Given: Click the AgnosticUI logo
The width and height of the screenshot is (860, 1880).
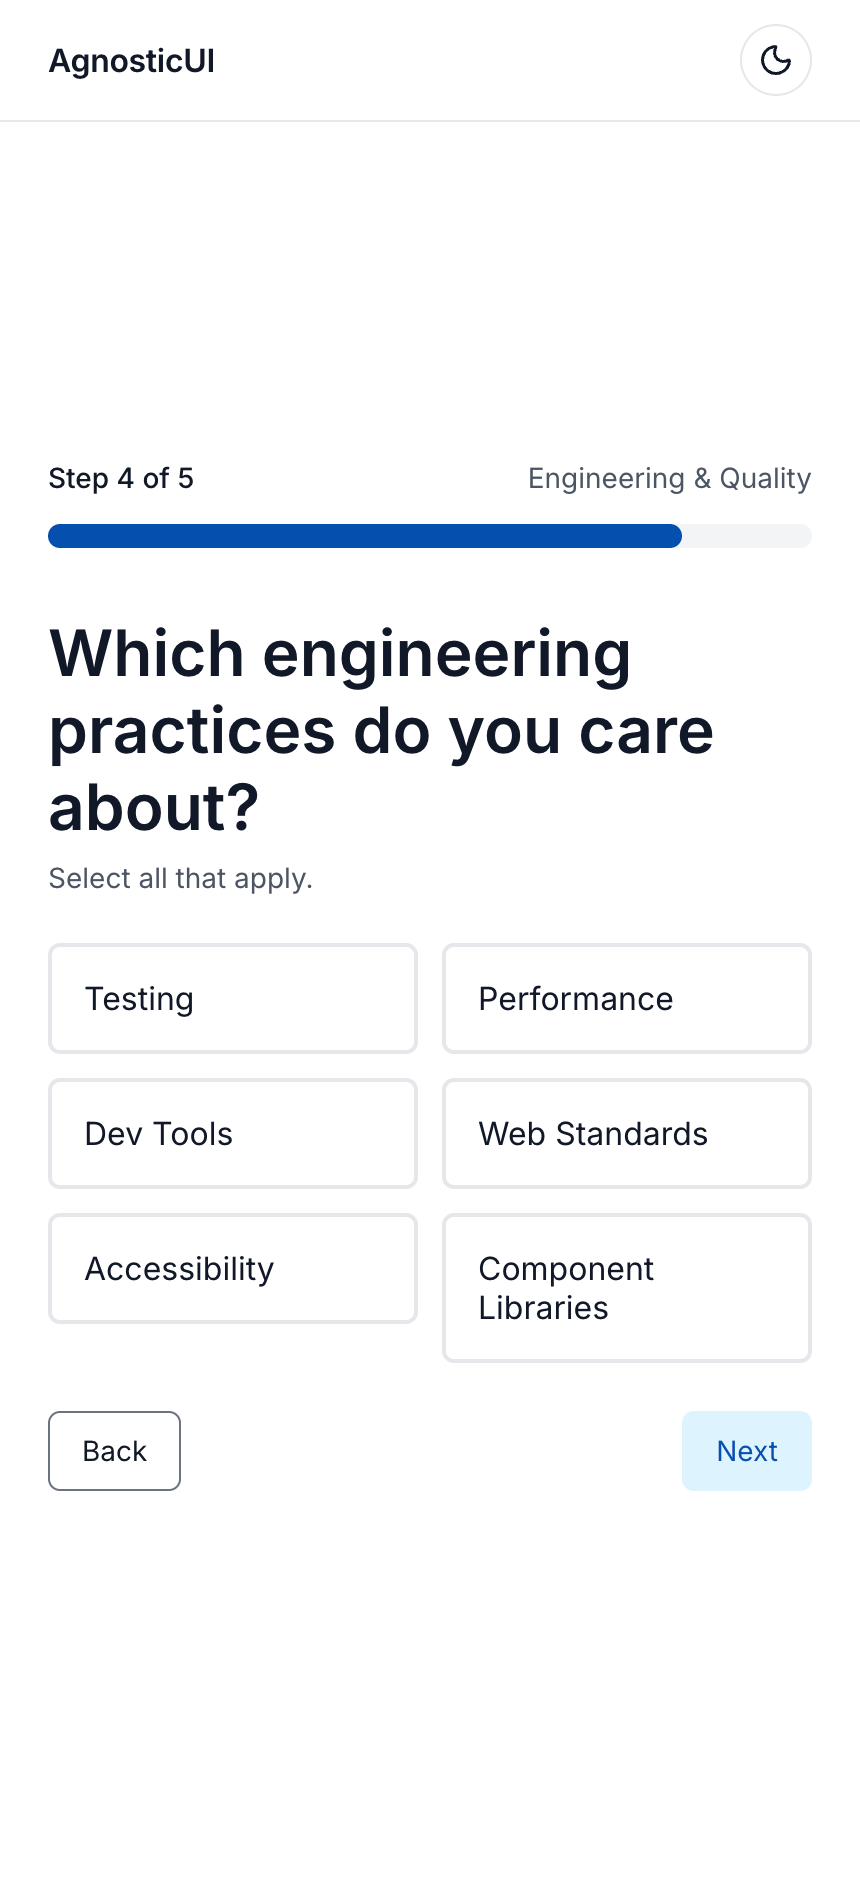Looking at the screenshot, I should [131, 60].
